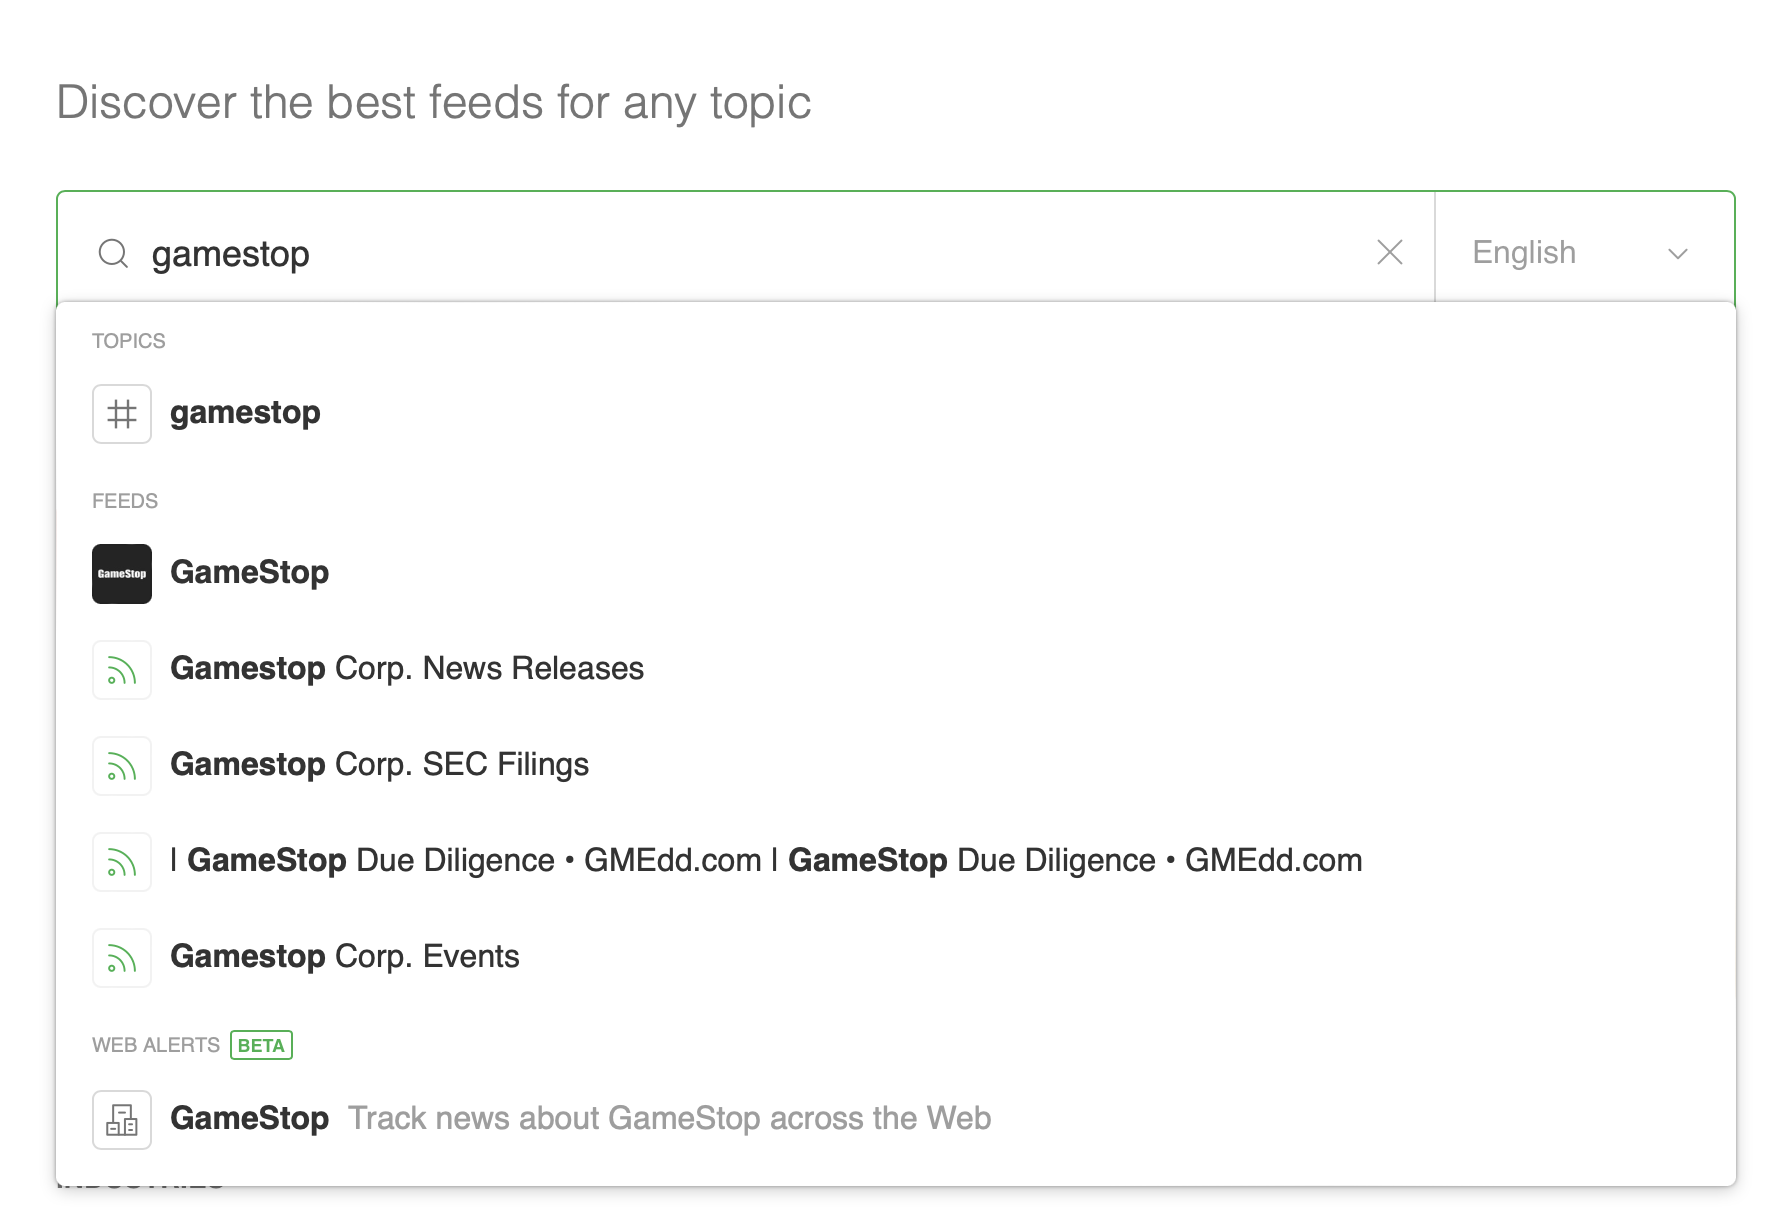The height and width of the screenshot is (1214, 1780).
Task: Click the language dropdown chevron arrow
Action: pyautogui.click(x=1677, y=254)
